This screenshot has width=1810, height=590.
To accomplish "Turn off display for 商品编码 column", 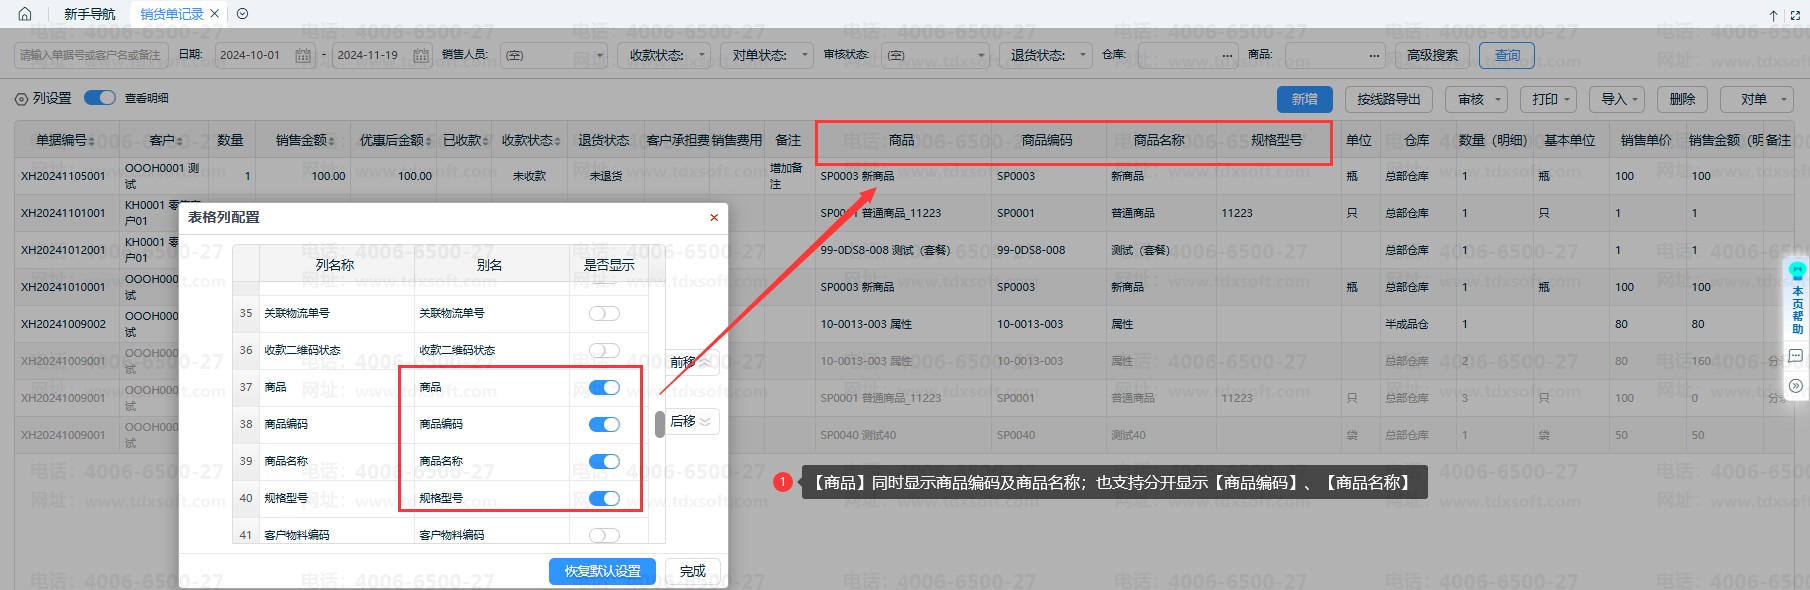I will (x=604, y=424).
